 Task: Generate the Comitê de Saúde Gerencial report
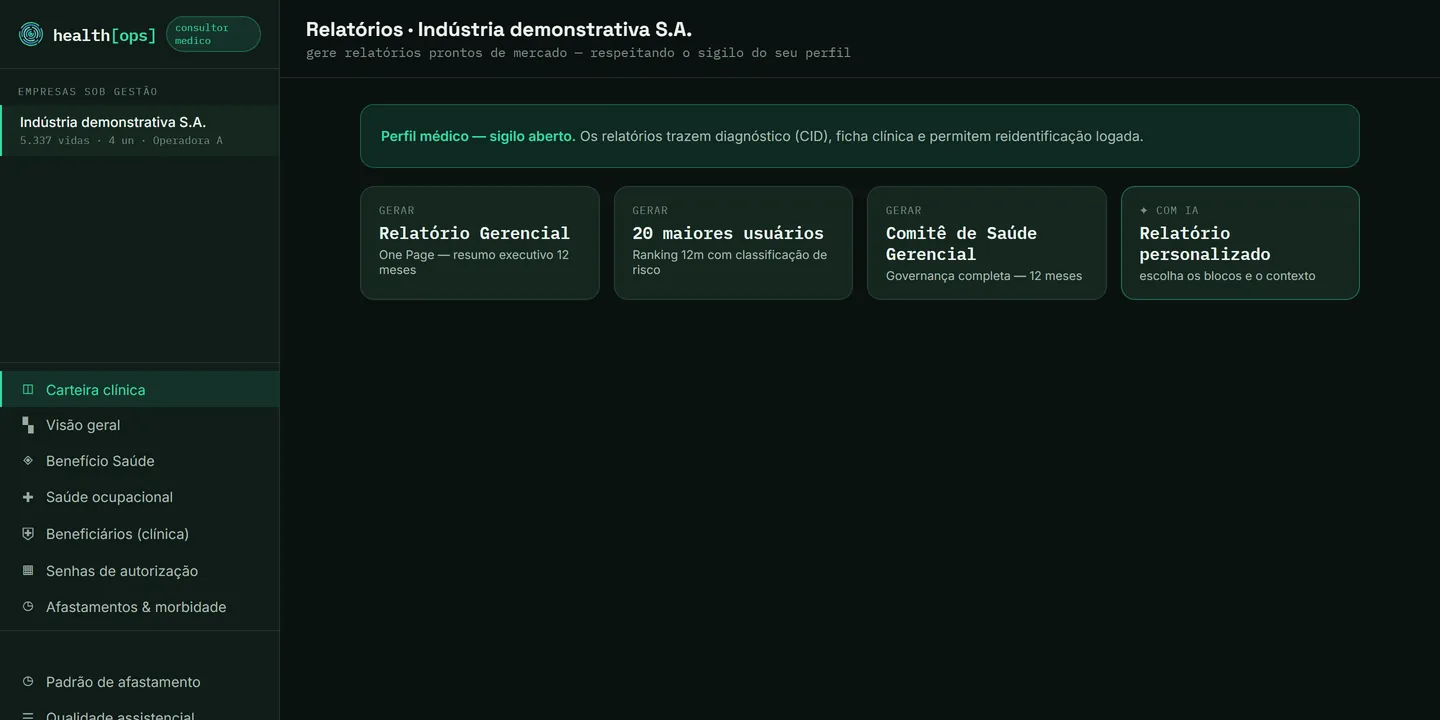coord(987,243)
